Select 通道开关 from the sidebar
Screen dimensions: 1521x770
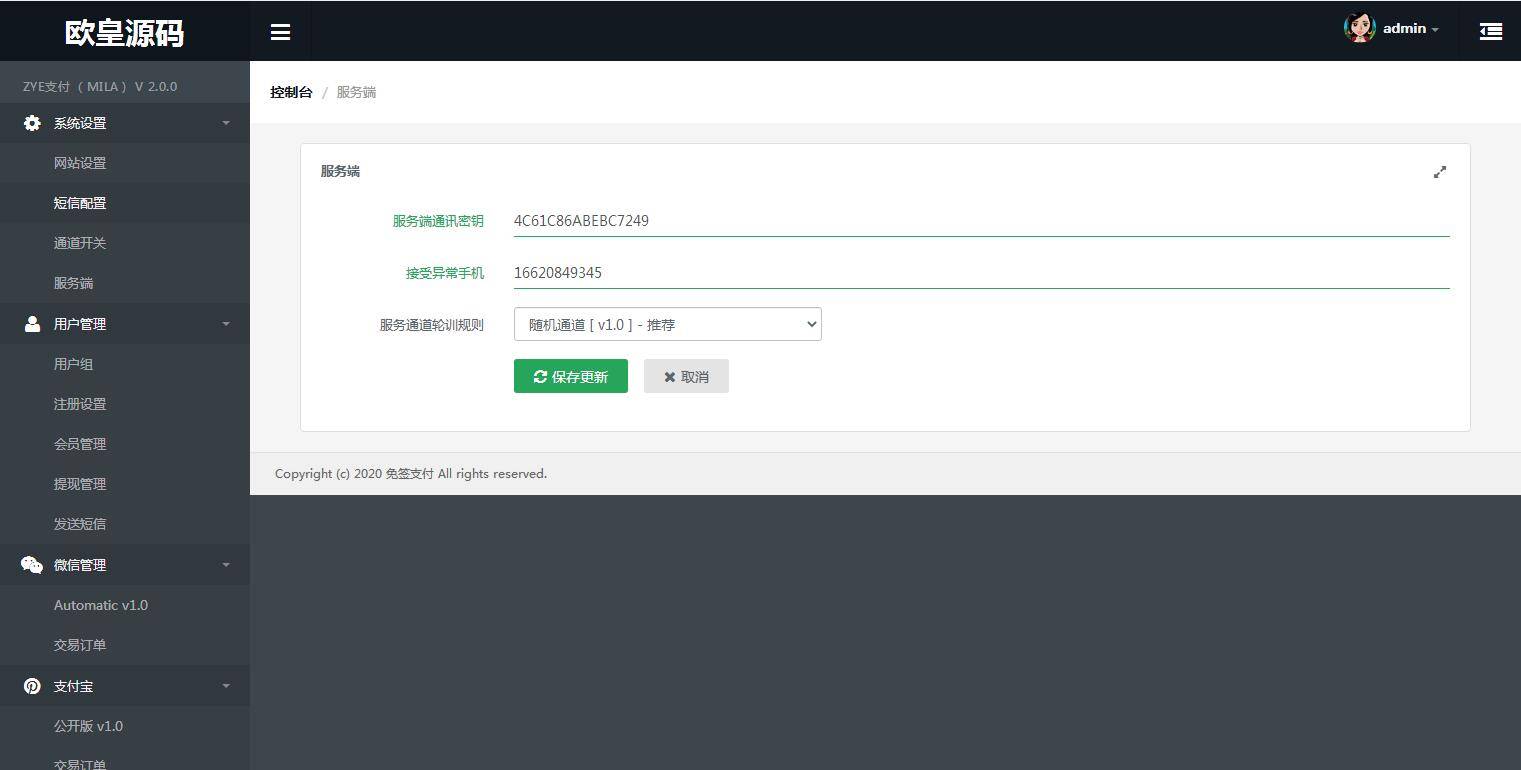coord(80,243)
